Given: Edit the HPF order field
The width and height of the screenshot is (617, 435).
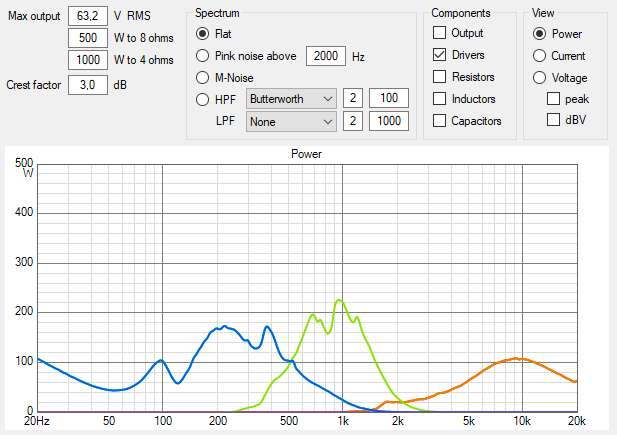Looking at the screenshot, I should pyautogui.click(x=353, y=98).
